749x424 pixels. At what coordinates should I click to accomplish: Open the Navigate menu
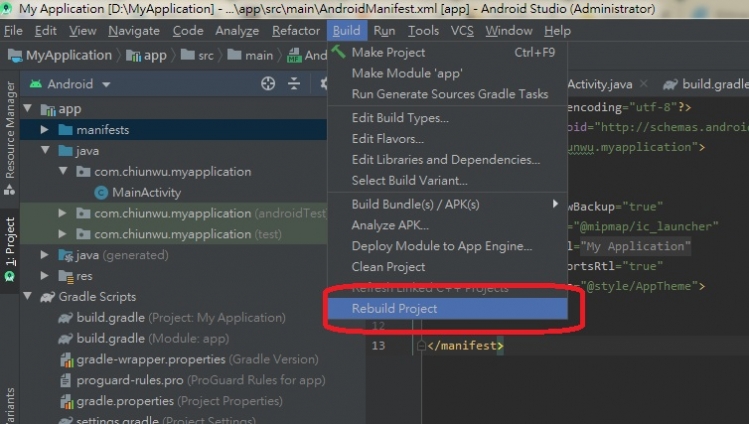click(134, 31)
